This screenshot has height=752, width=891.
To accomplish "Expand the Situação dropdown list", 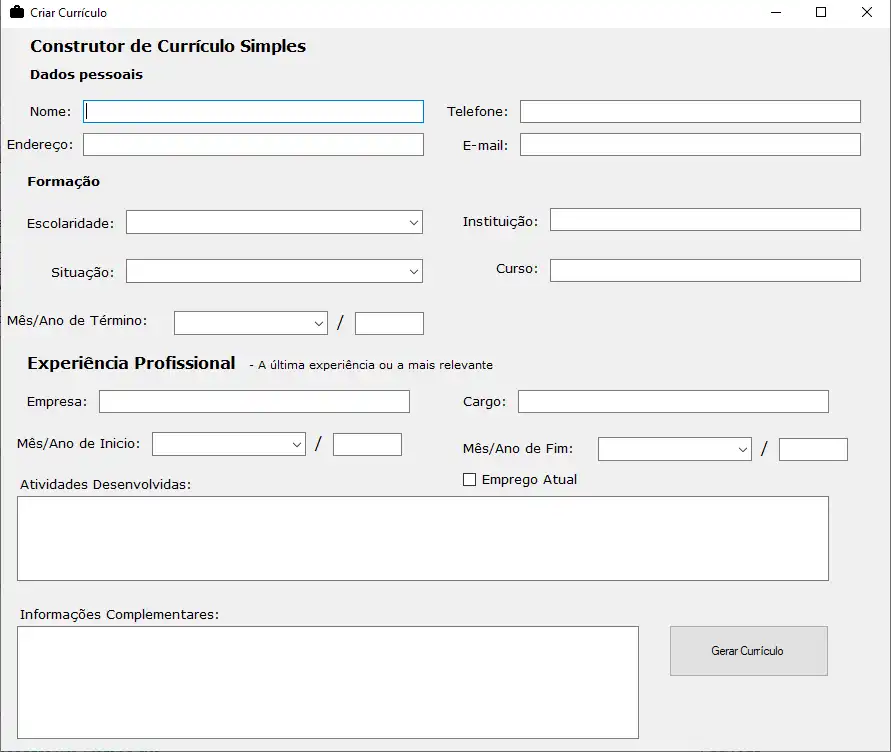I will pos(274,271).
